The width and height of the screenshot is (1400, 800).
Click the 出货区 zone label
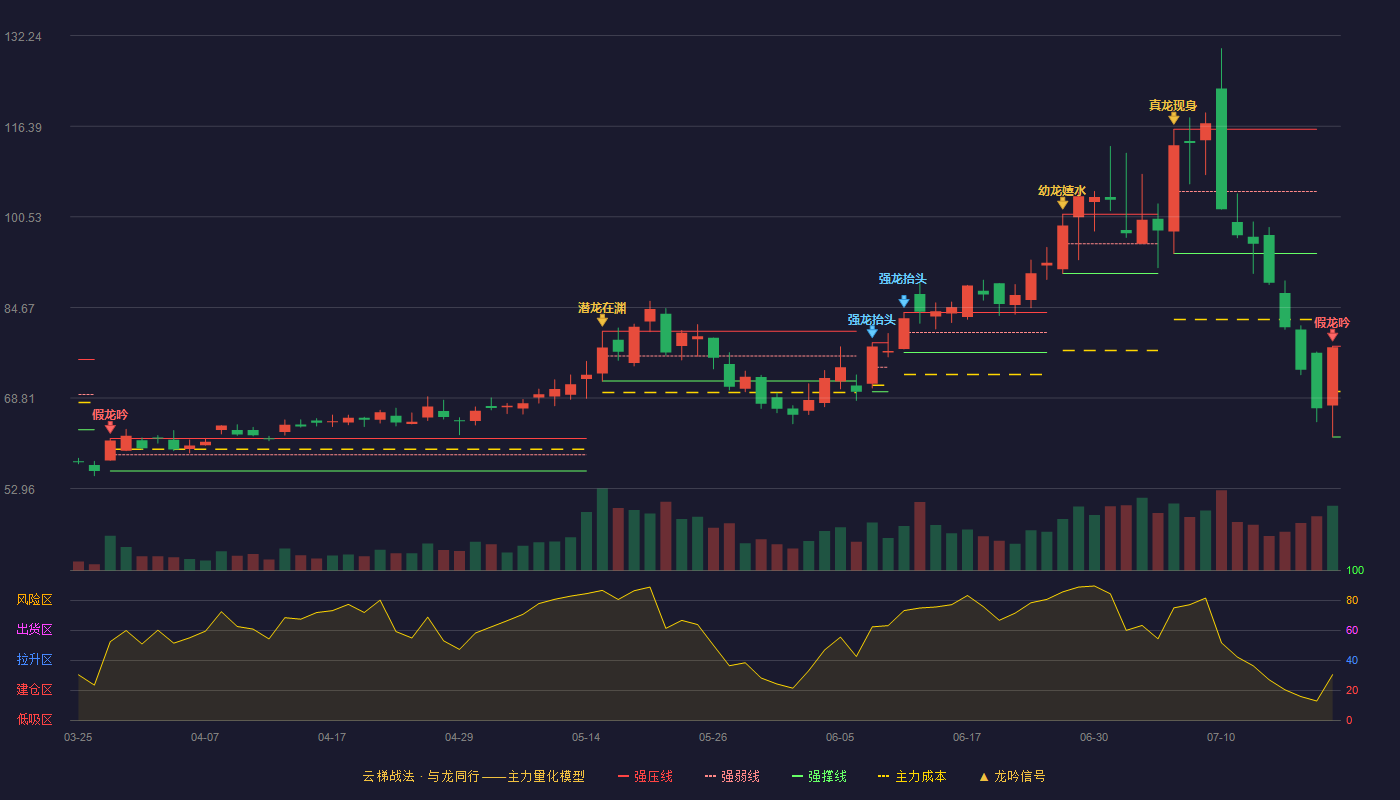pos(34,630)
